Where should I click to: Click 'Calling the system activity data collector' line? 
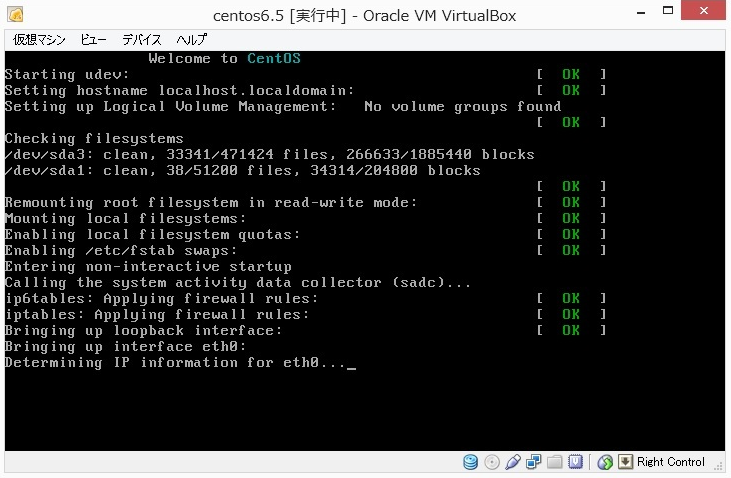(x=238, y=282)
